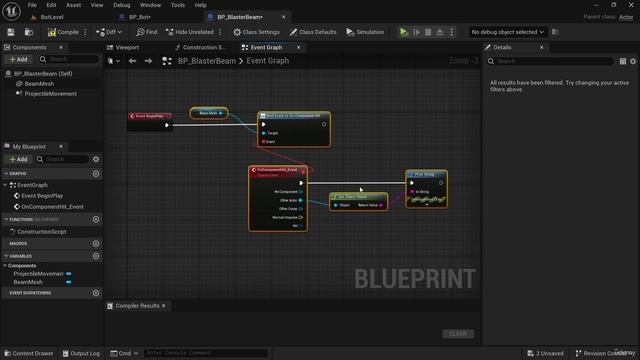Collapse the Components variable category

(x=5, y=265)
